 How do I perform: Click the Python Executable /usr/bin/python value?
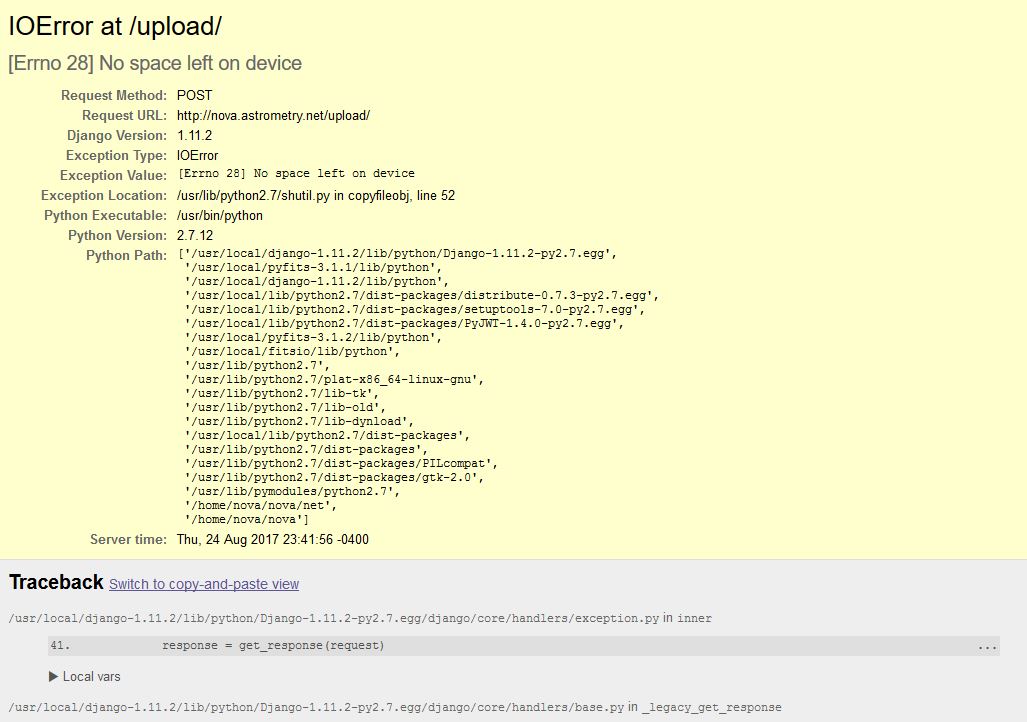(x=219, y=215)
